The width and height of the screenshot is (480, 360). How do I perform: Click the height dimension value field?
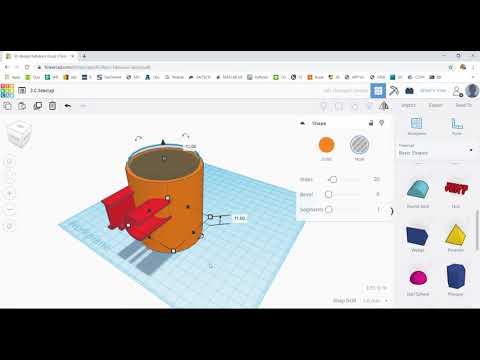click(239, 218)
